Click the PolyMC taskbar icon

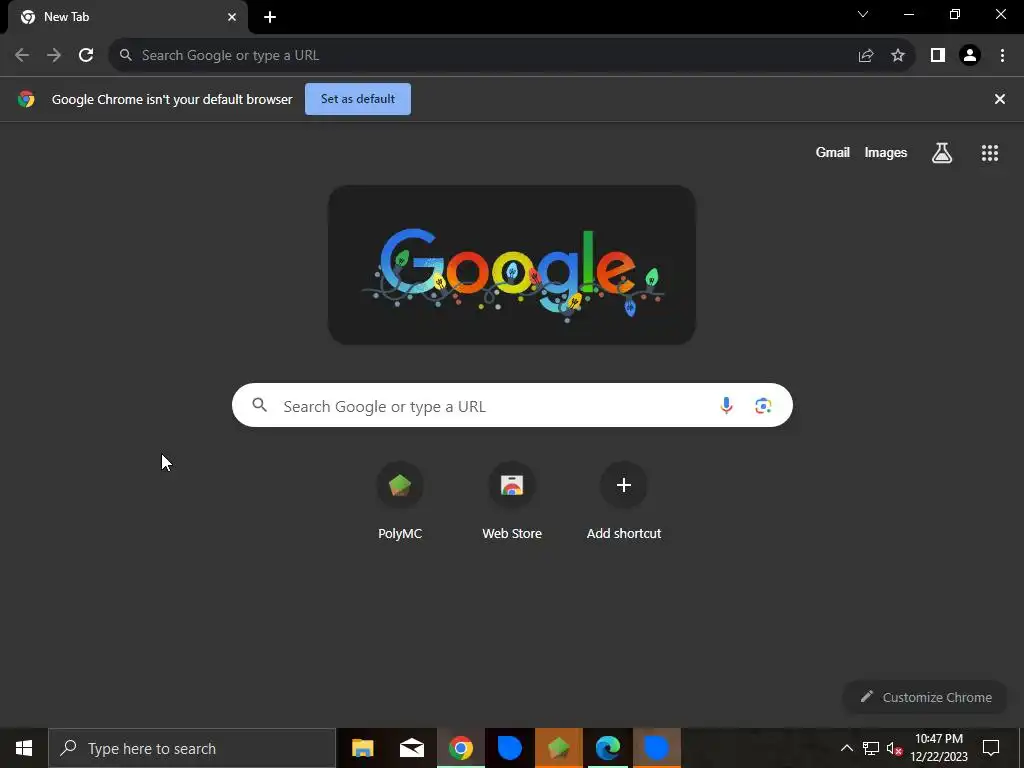[x=558, y=748]
